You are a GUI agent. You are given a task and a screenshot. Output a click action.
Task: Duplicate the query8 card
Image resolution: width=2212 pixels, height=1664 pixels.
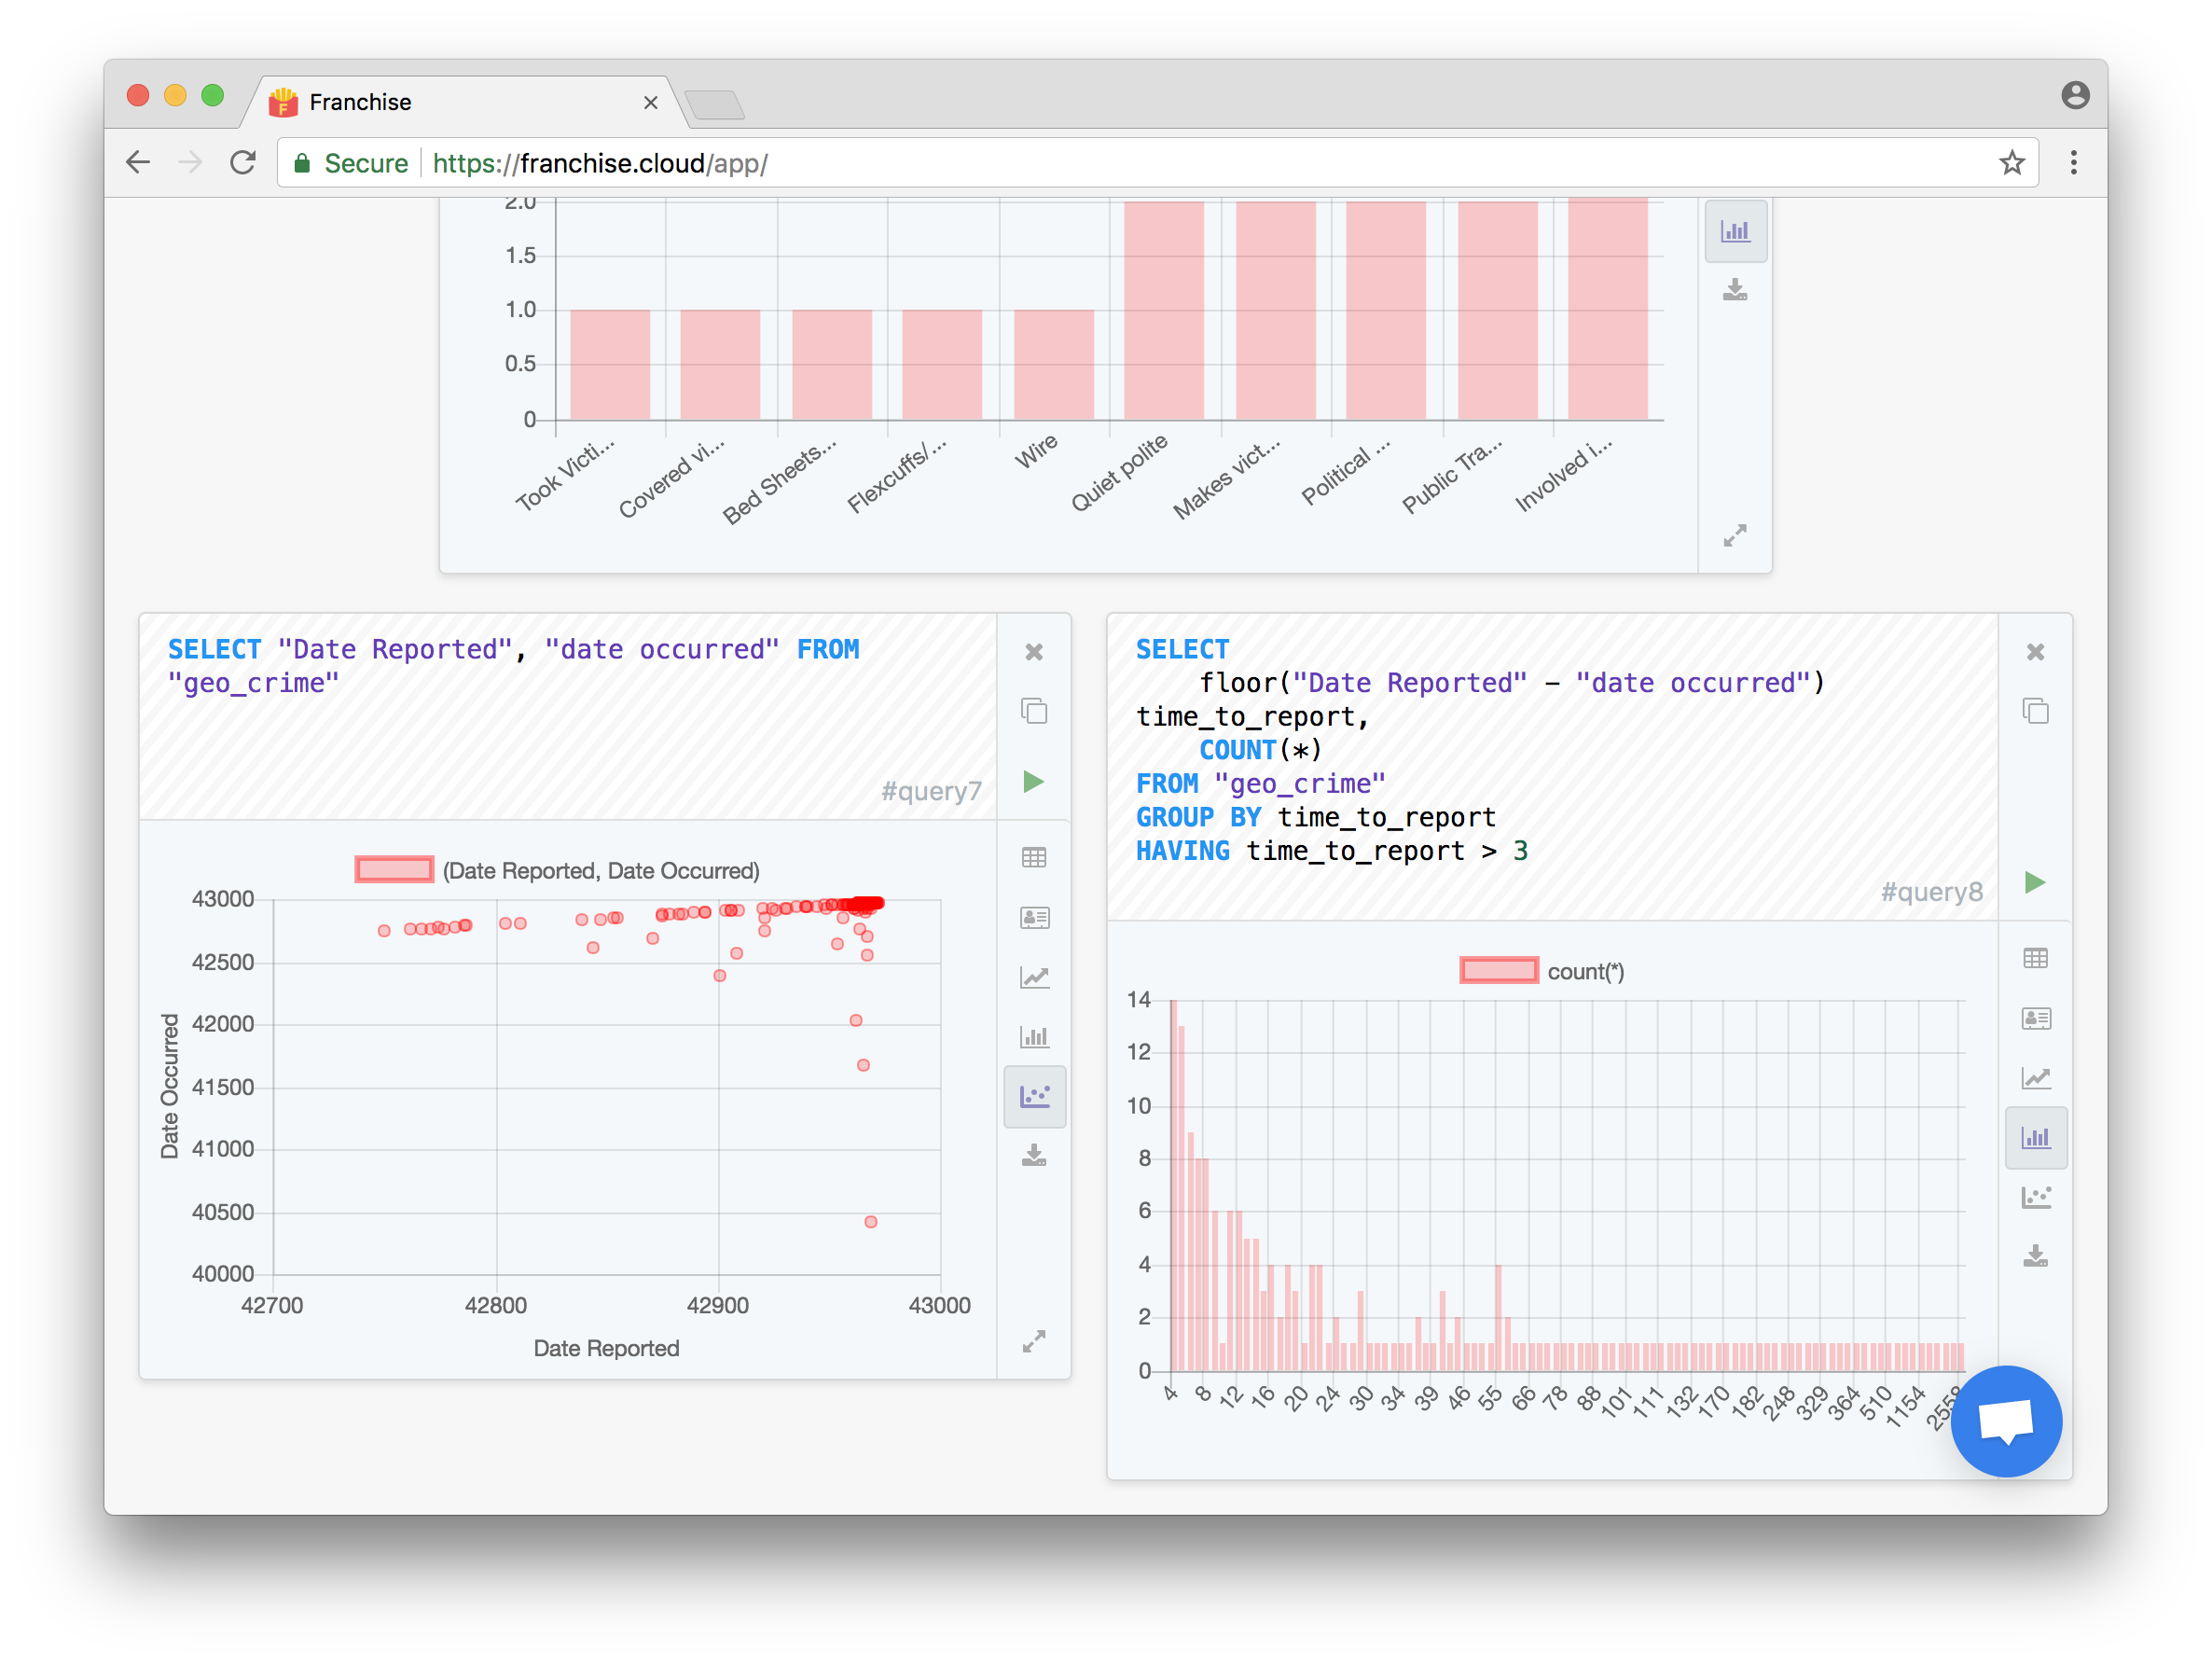coord(2034,711)
